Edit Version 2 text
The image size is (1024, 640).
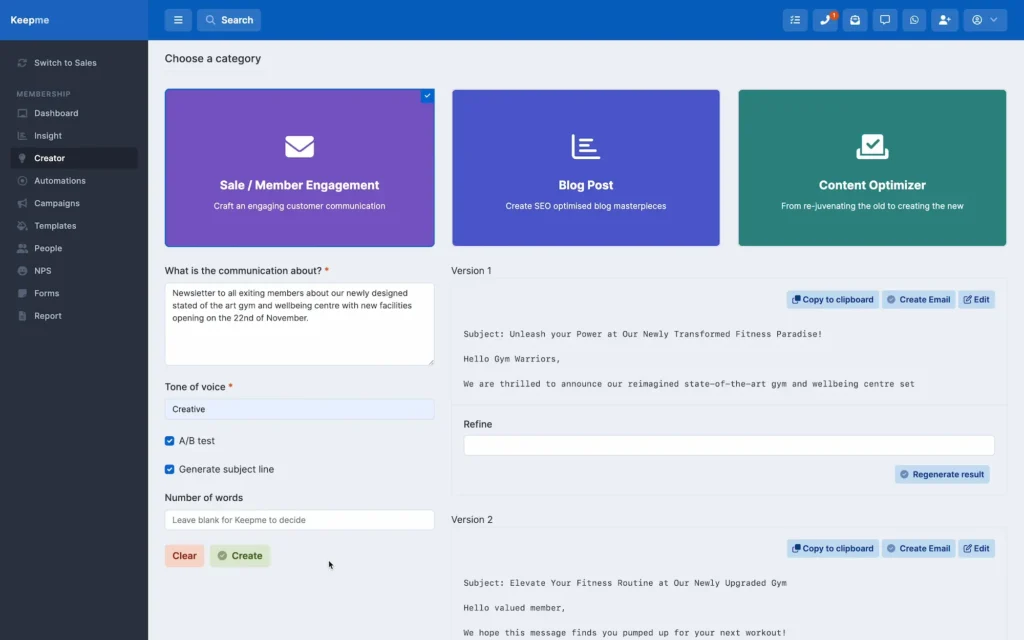(976, 549)
